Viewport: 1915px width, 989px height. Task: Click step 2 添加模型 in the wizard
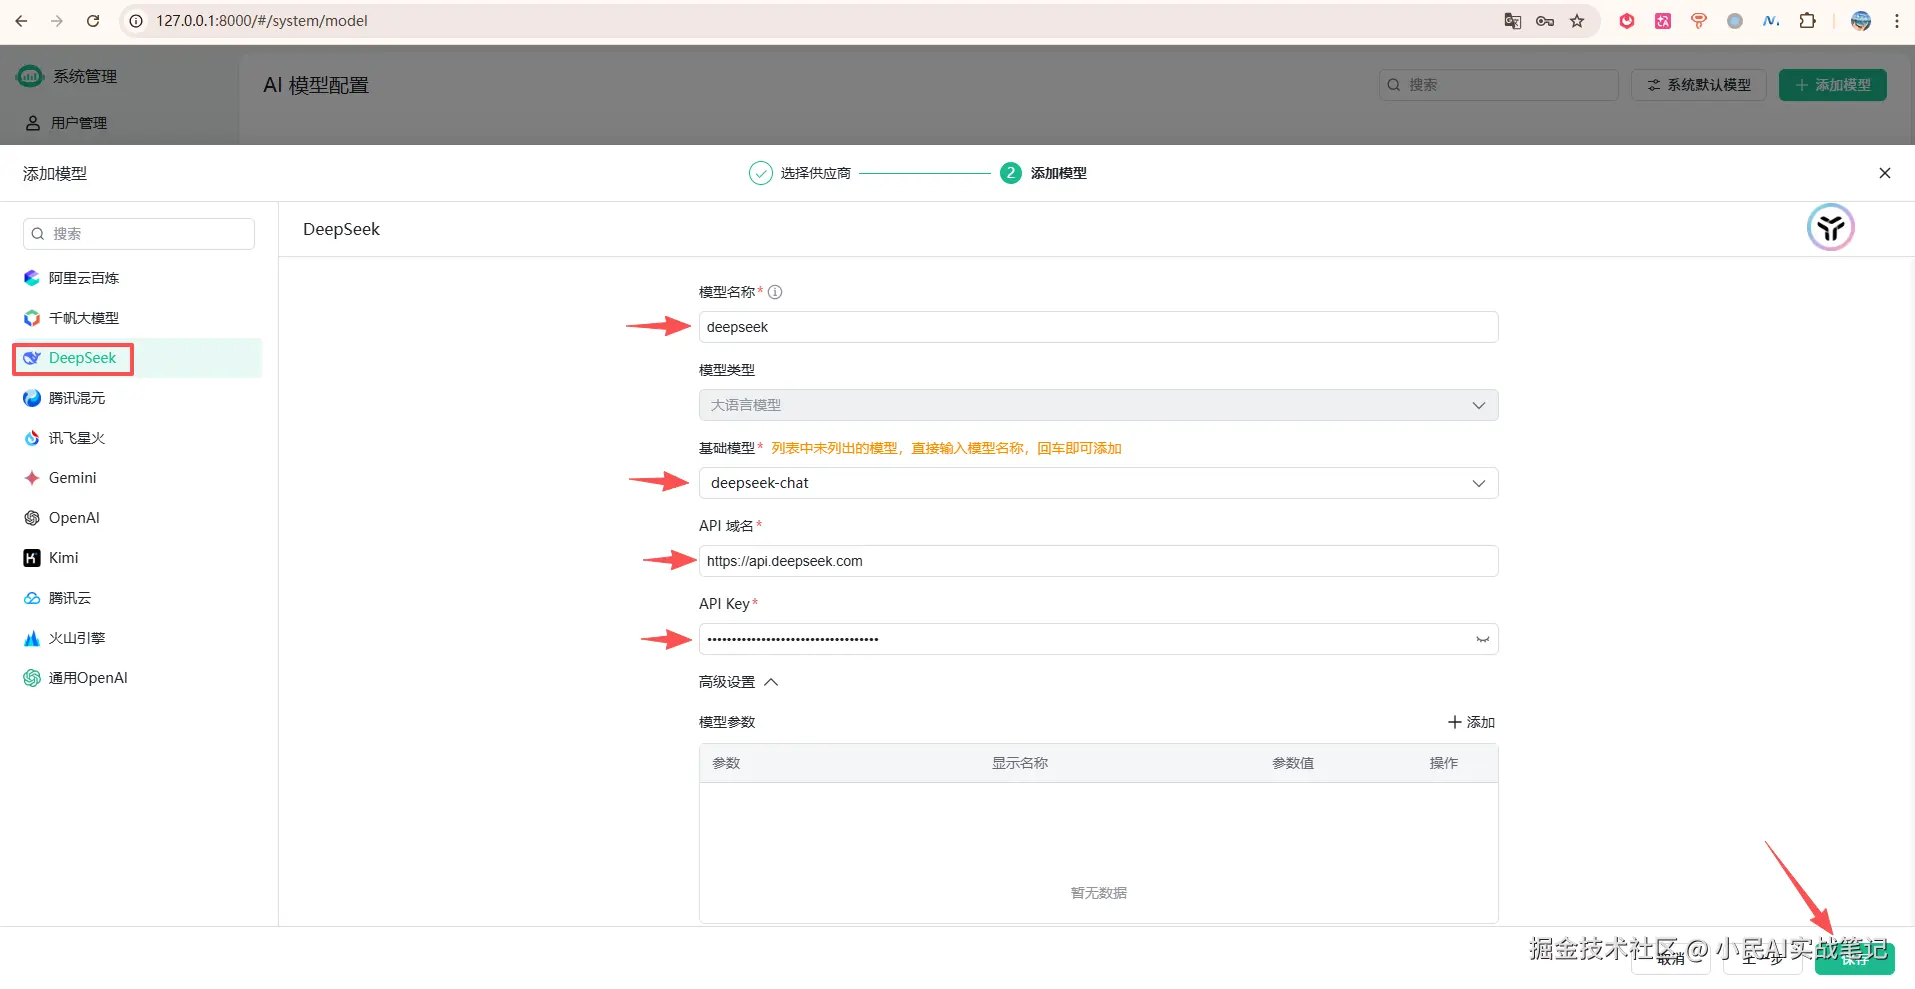(1043, 173)
